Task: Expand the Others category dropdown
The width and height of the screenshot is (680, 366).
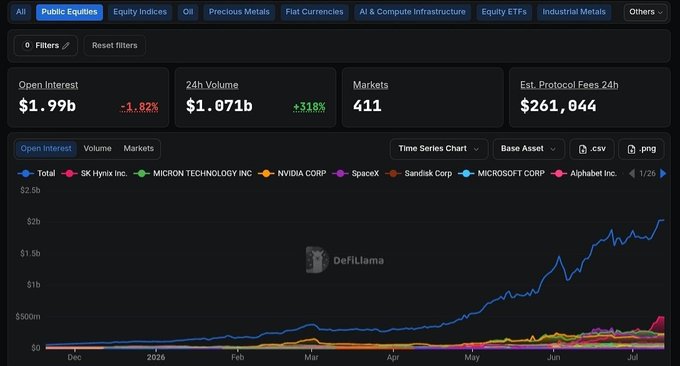Action: (645, 12)
